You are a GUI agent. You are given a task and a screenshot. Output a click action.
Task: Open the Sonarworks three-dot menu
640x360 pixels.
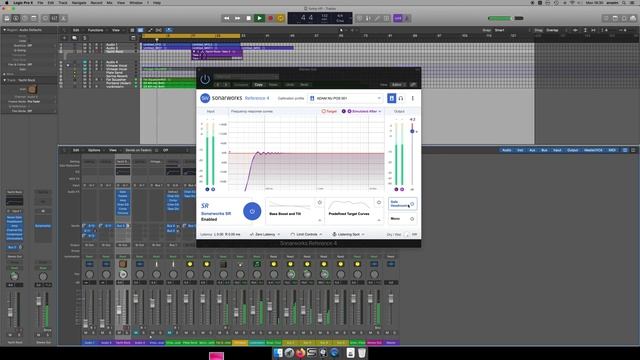[413, 98]
